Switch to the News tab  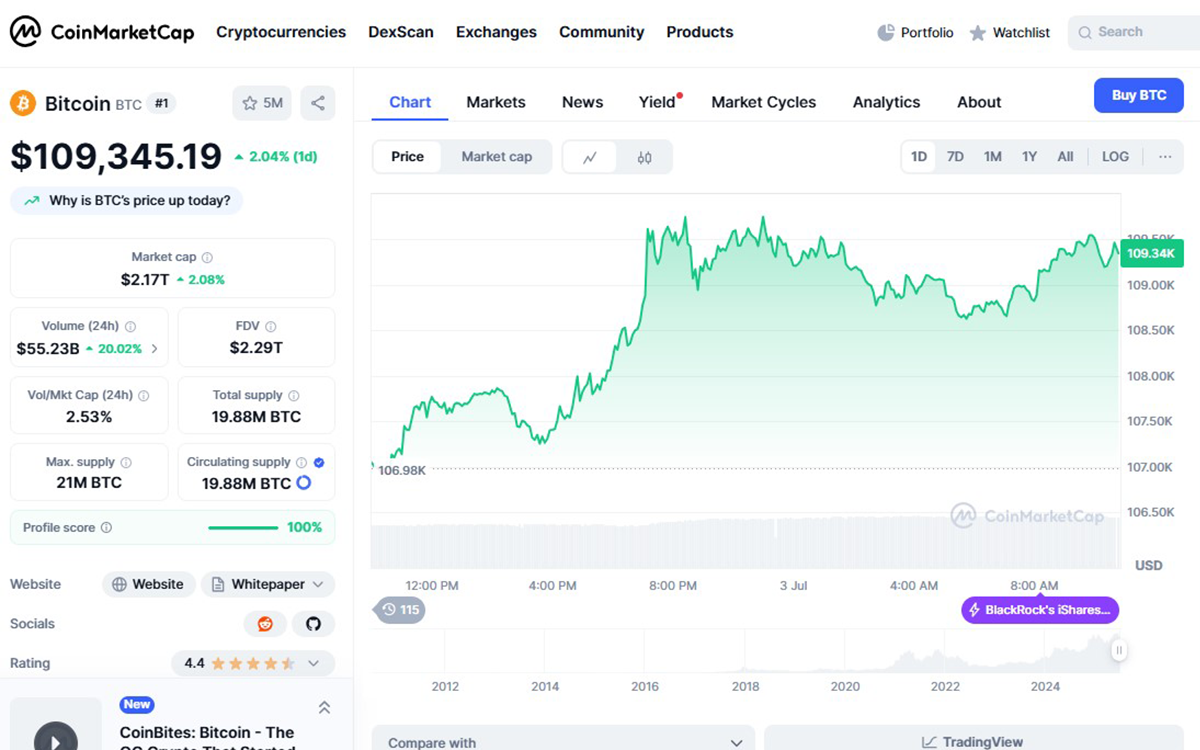tap(582, 102)
